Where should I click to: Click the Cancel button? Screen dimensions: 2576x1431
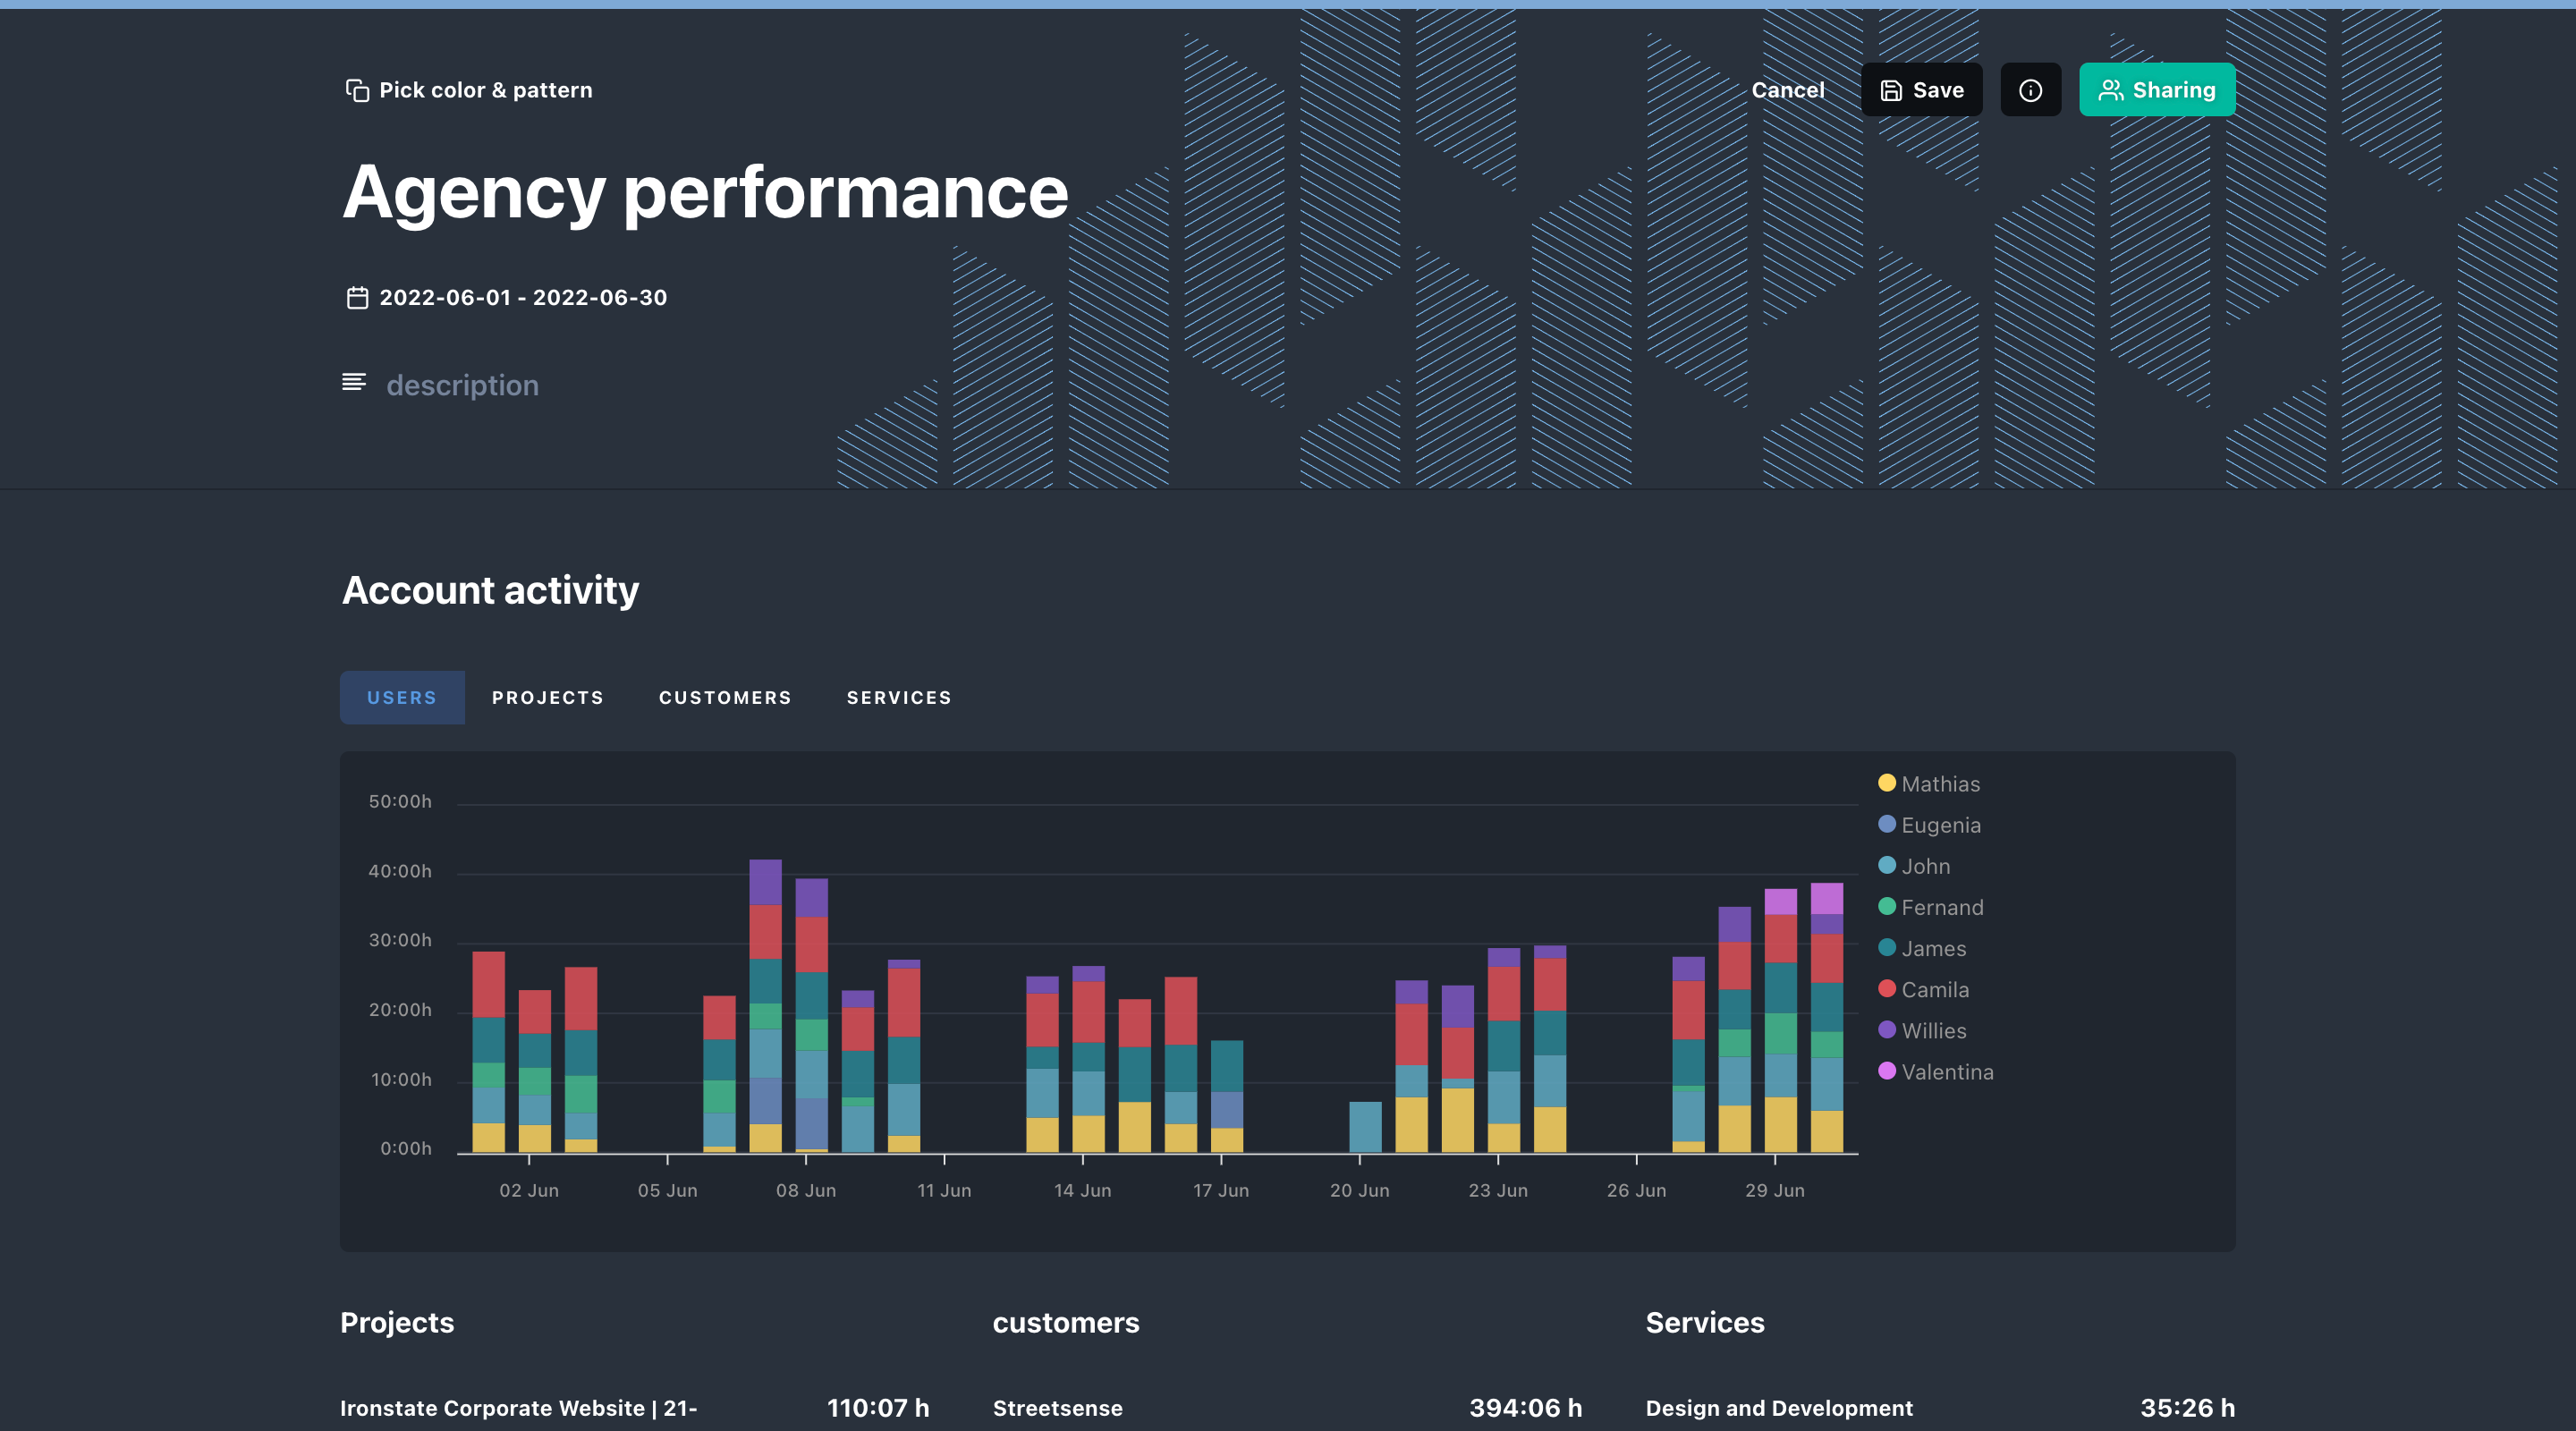1787,89
